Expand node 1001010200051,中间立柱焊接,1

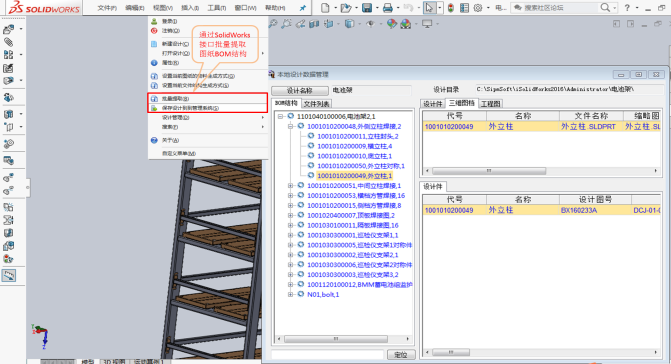291,186
